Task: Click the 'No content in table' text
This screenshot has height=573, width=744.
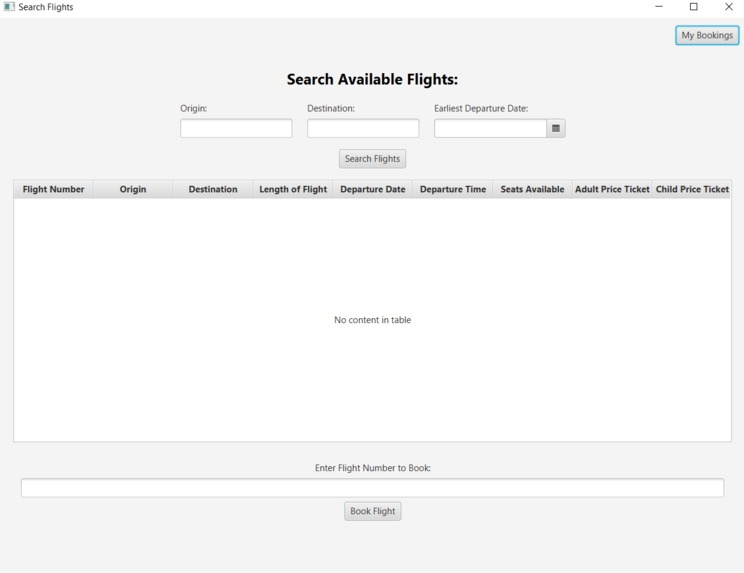Action: [372, 320]
